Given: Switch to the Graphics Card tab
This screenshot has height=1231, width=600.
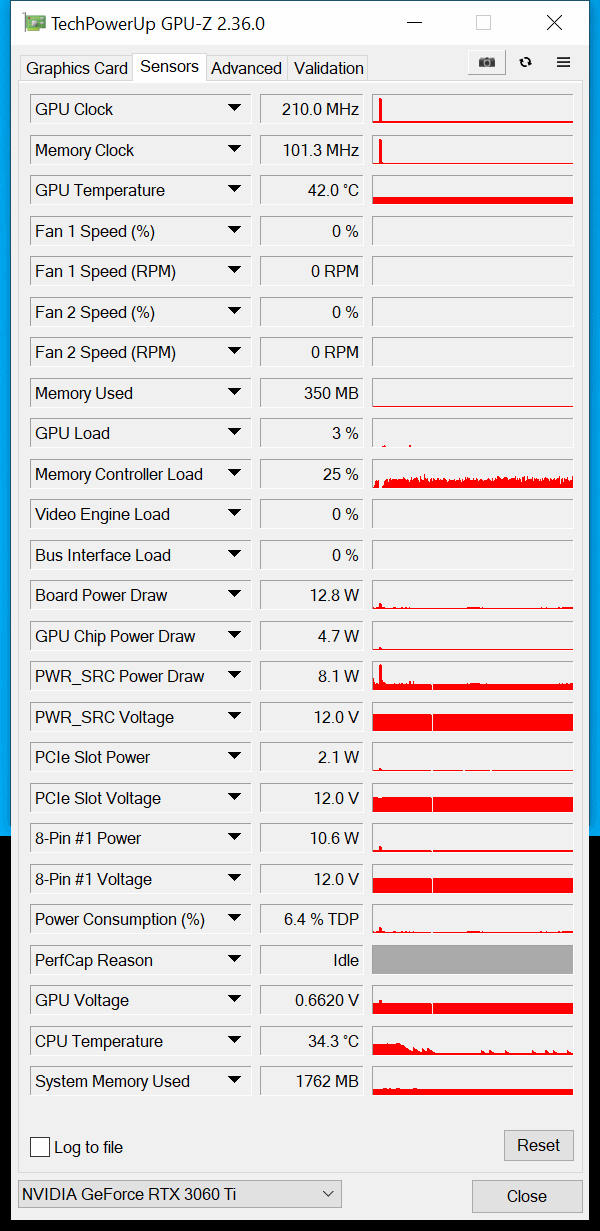Looking at the screenshot, I should click(77, 68).
